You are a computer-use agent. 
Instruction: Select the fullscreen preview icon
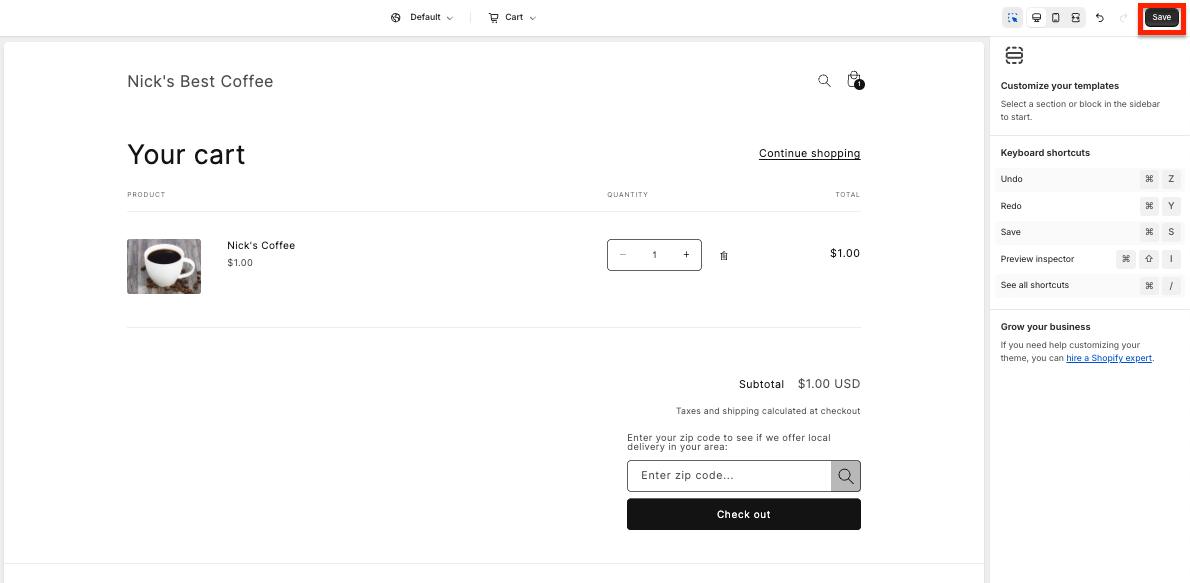[x=1075, y=17]
